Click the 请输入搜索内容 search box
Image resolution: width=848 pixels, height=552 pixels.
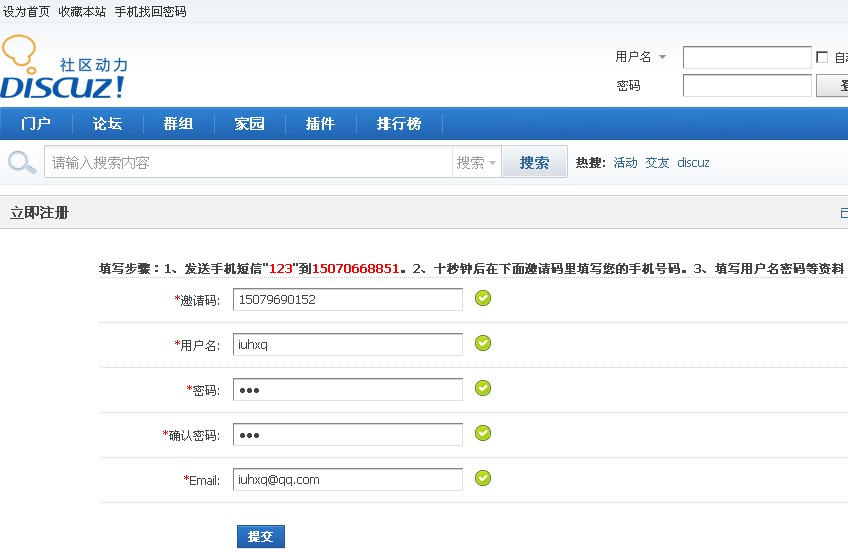coord(248,162)
